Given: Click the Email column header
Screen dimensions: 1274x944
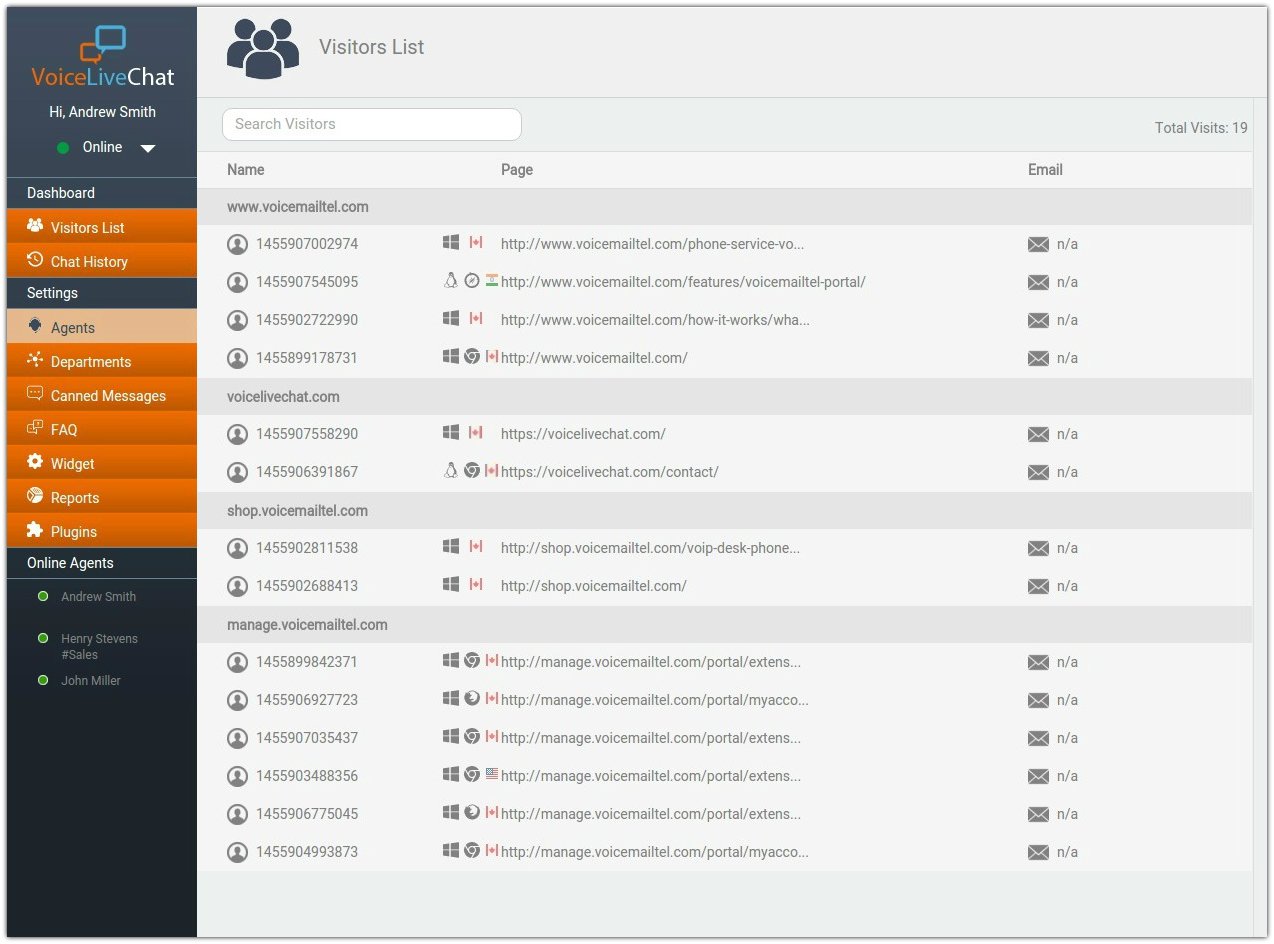Looking at the screenshot, I should (1045, 170).
